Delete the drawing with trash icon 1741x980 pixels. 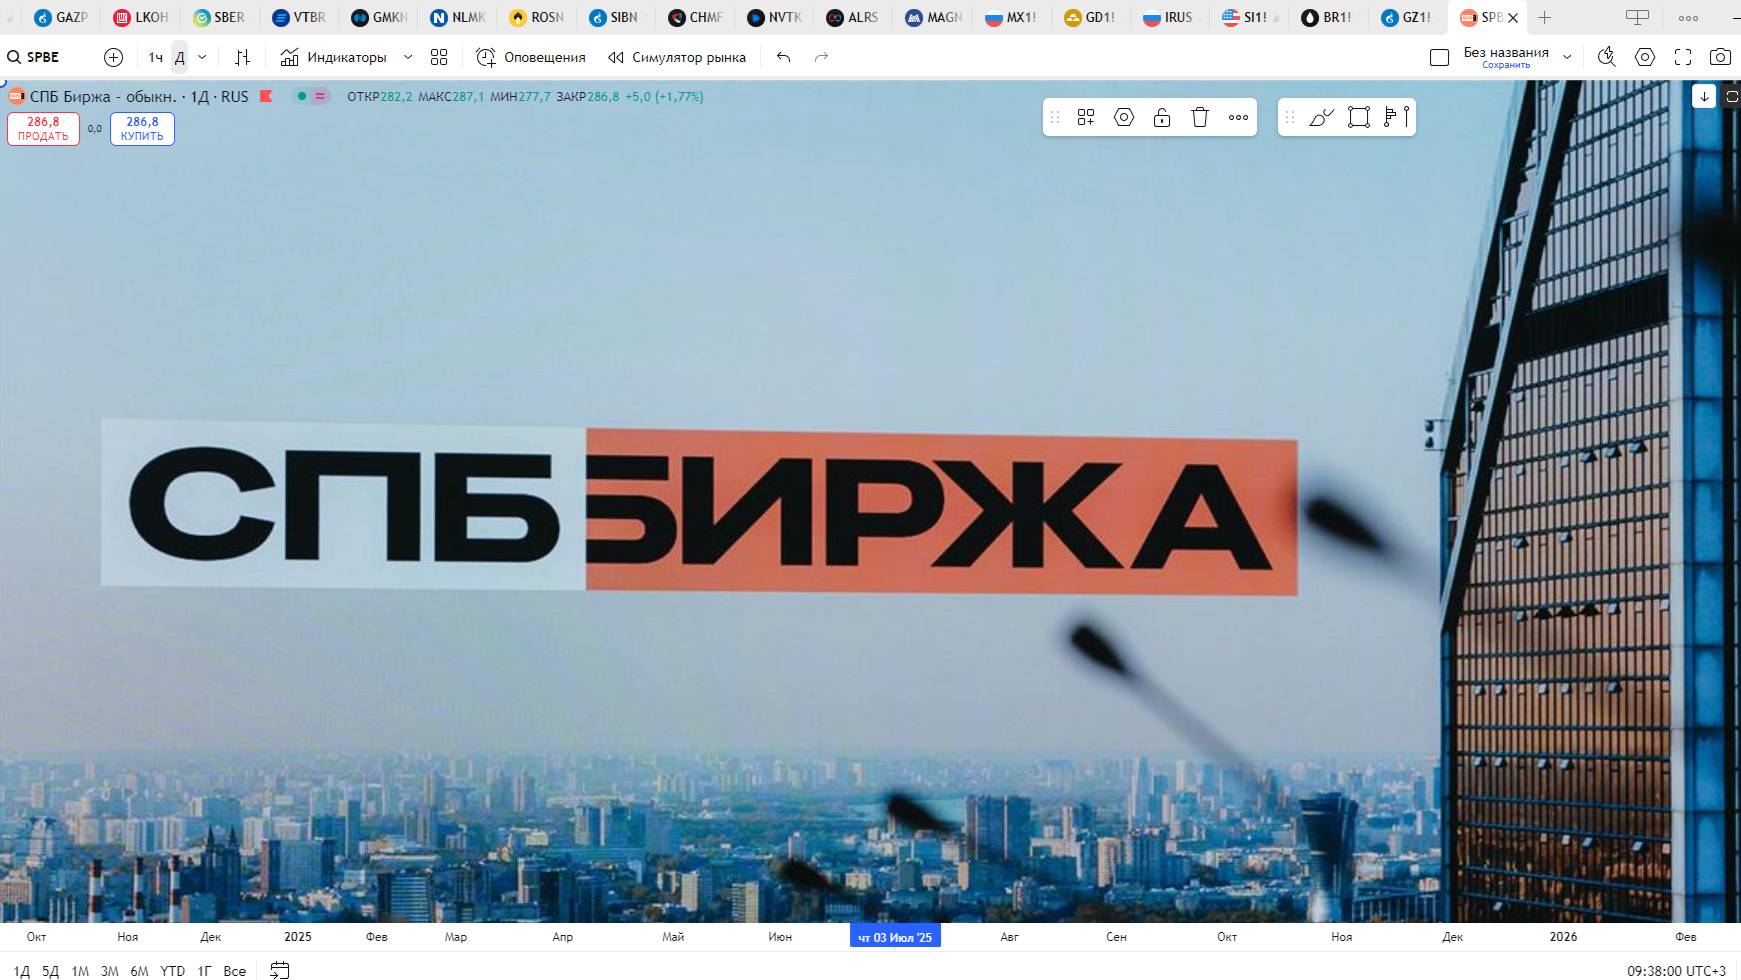(x=1200, y=117)
